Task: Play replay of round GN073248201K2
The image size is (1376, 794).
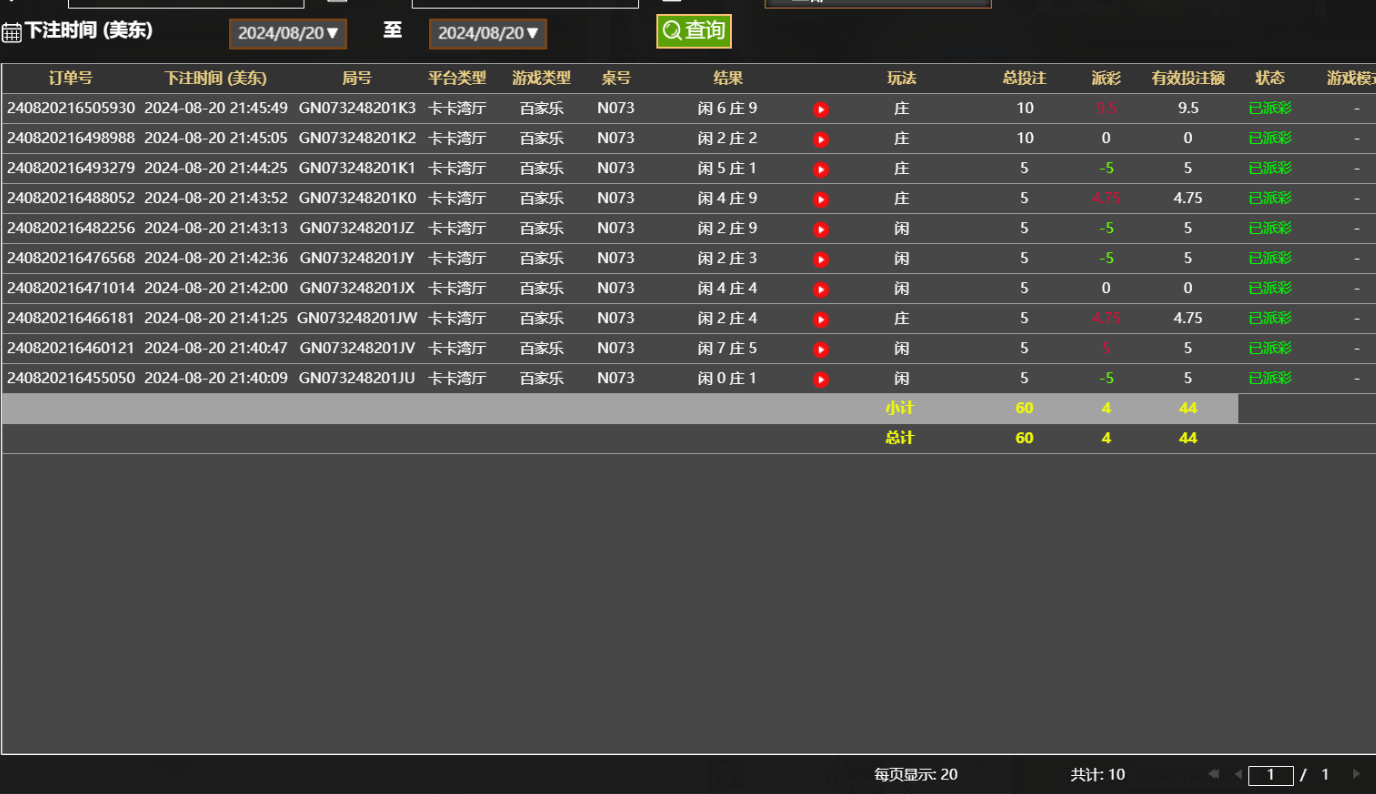Action: pos(821,139)
